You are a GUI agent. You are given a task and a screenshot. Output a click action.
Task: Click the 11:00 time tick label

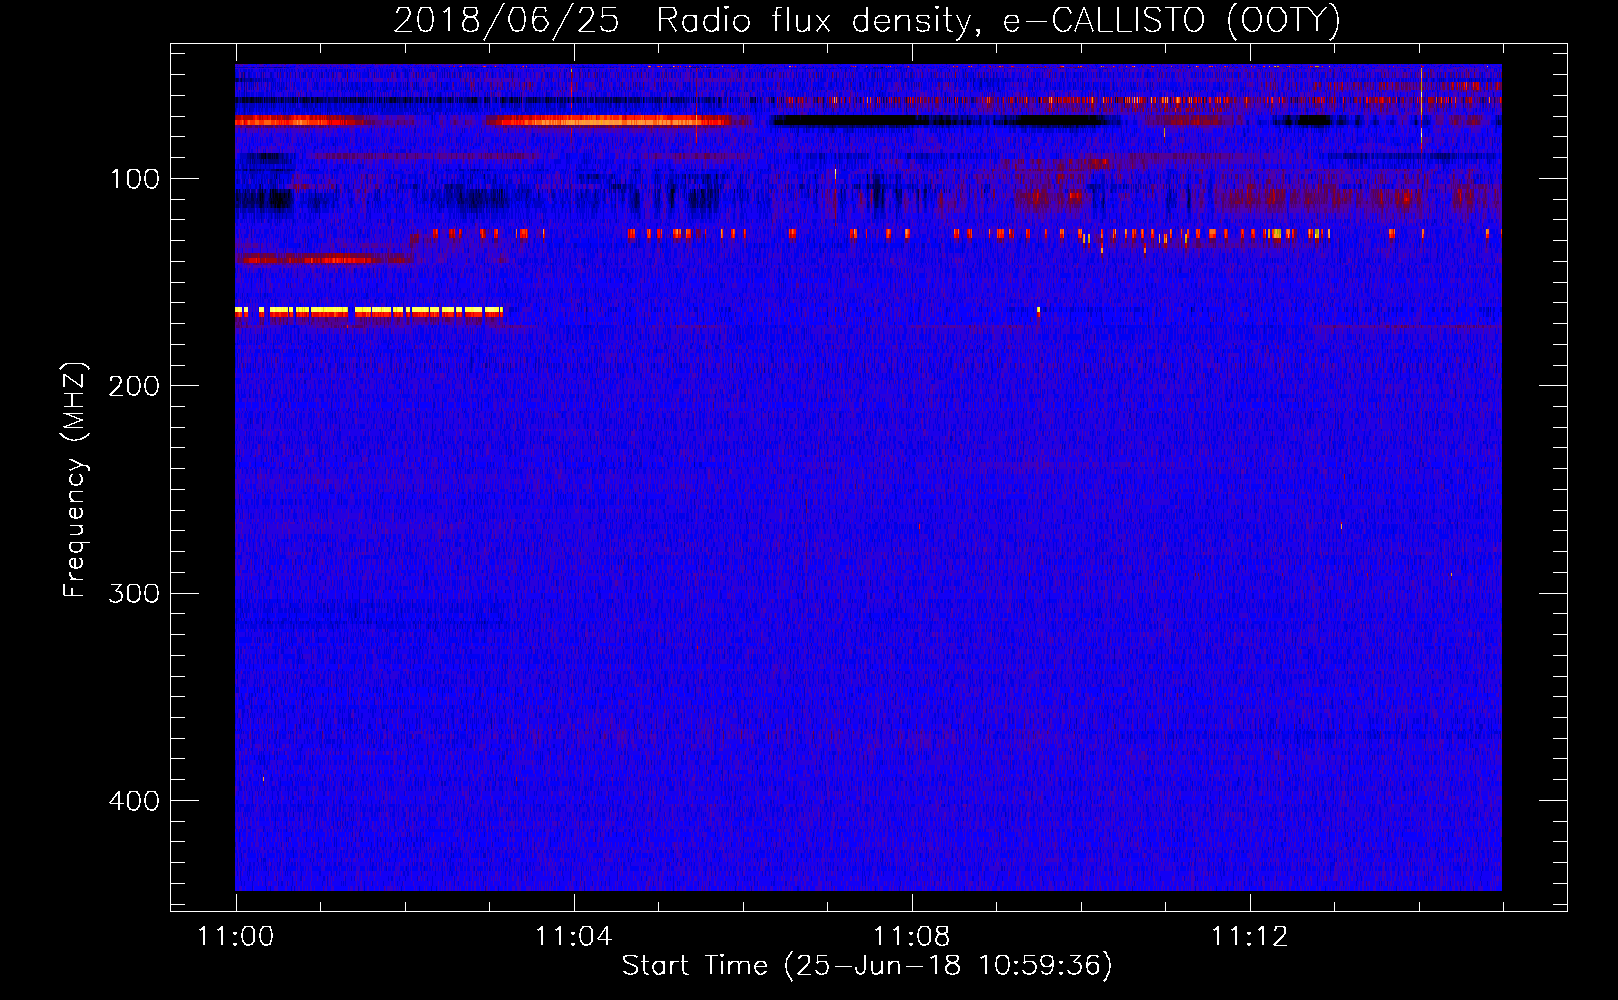click(x=236, y=937)
